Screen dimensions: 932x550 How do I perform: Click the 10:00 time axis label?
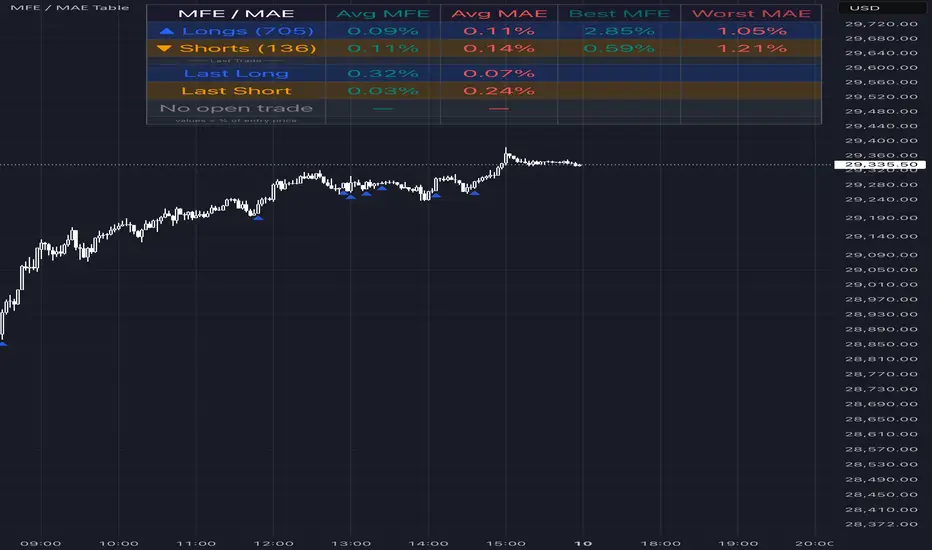(118, 543)
